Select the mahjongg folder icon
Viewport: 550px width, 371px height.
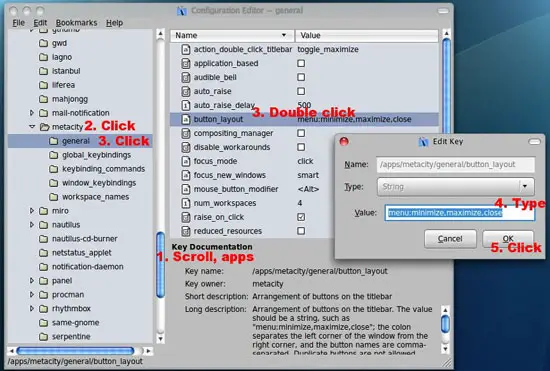pyautogui.click(x=43, y=99)
